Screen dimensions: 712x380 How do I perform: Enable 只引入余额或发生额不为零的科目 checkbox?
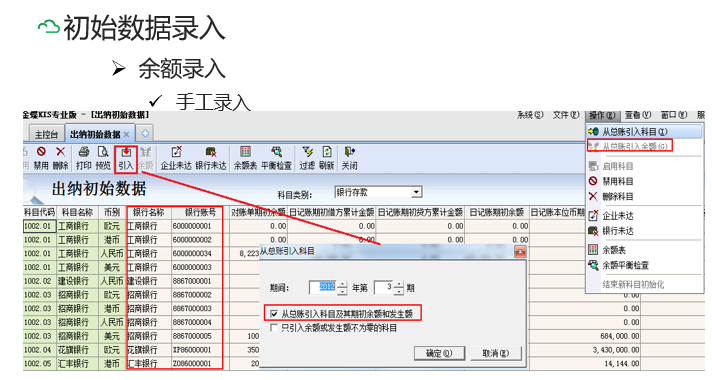(x=274, y=328)
